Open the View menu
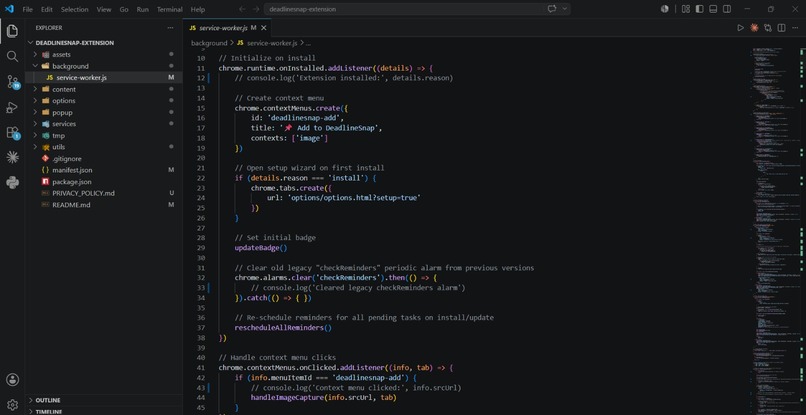 coord(104,9)
